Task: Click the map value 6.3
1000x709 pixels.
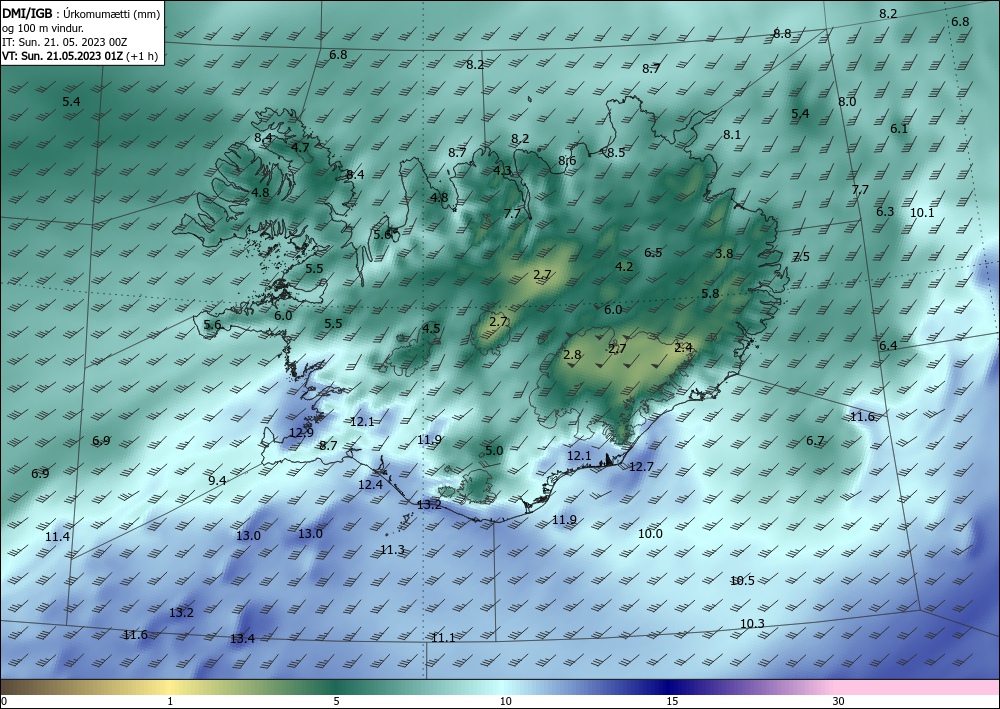Action: click(x=885, y=212)
